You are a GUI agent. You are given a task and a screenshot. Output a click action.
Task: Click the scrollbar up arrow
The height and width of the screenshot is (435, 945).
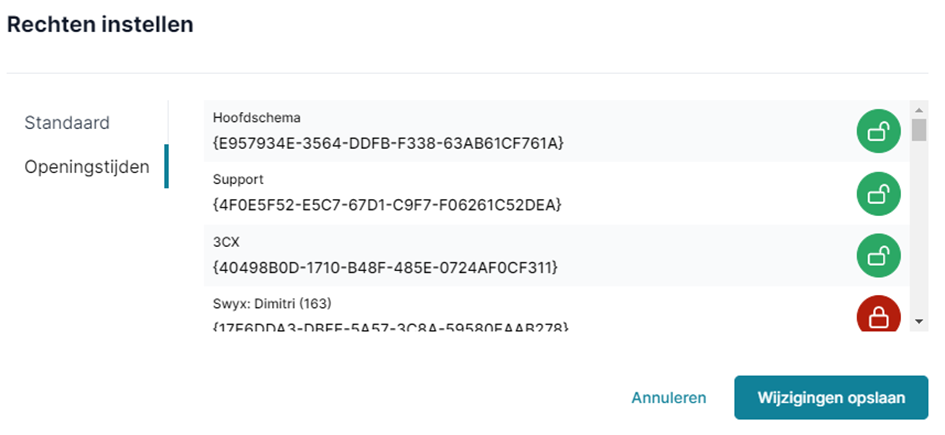tap(919, 110)
